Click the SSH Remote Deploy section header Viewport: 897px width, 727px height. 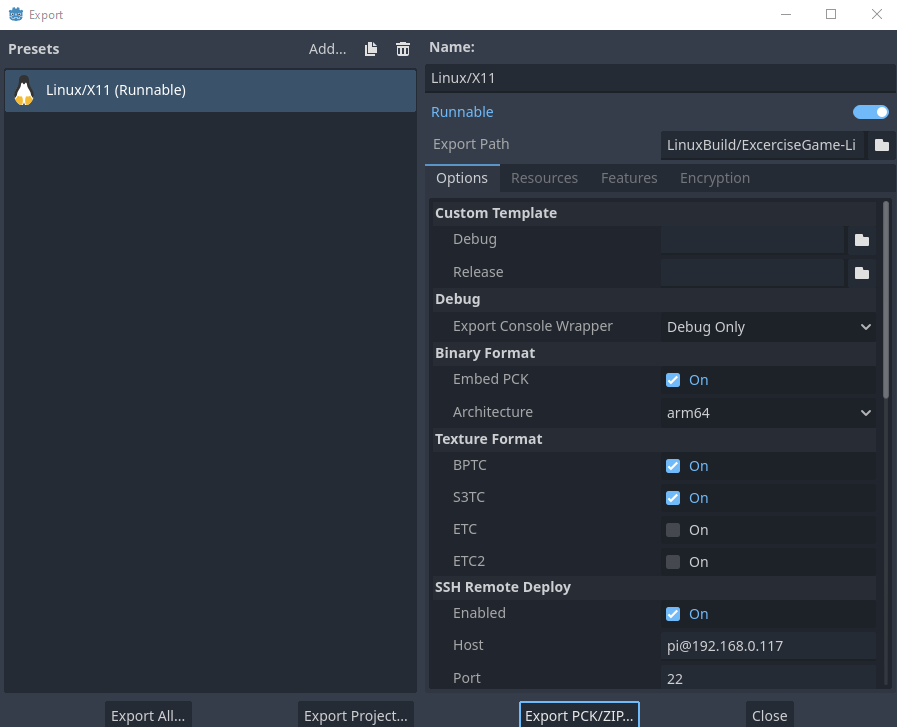[654, 587]
